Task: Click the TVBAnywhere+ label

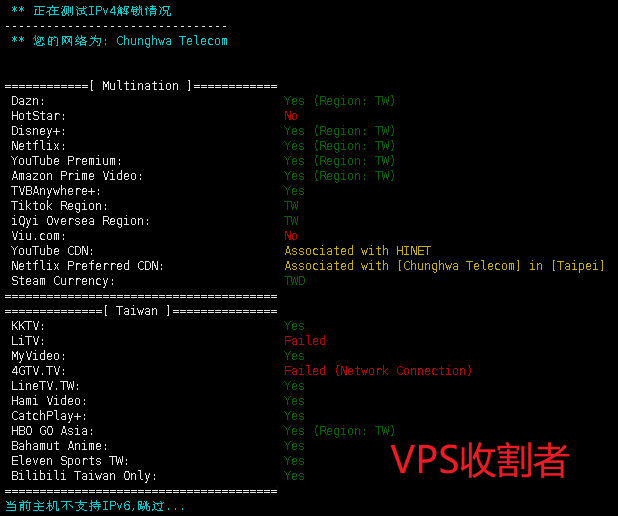Action: 56,191
